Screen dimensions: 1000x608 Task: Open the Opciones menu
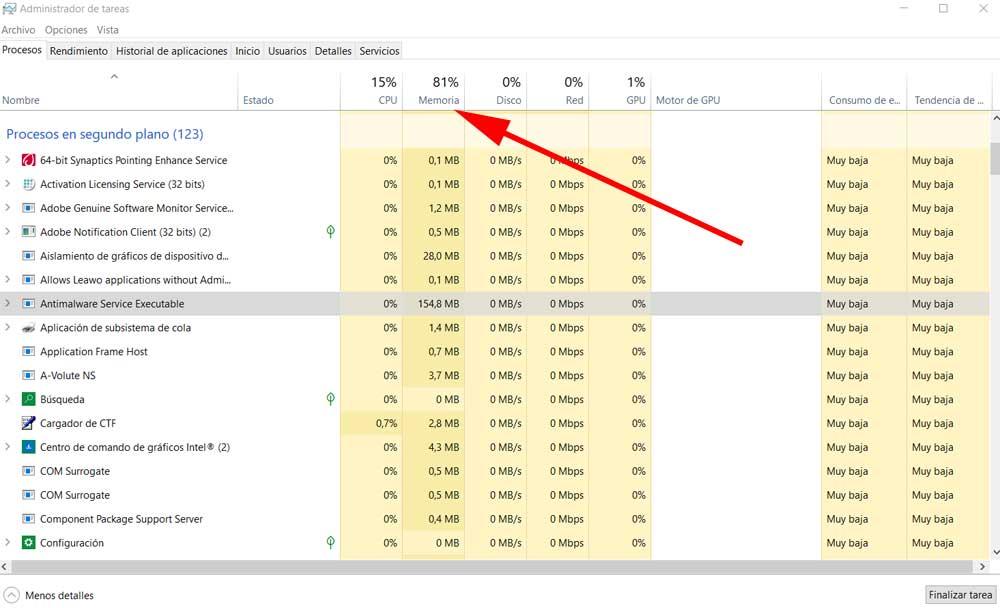(x=66, y=30)
